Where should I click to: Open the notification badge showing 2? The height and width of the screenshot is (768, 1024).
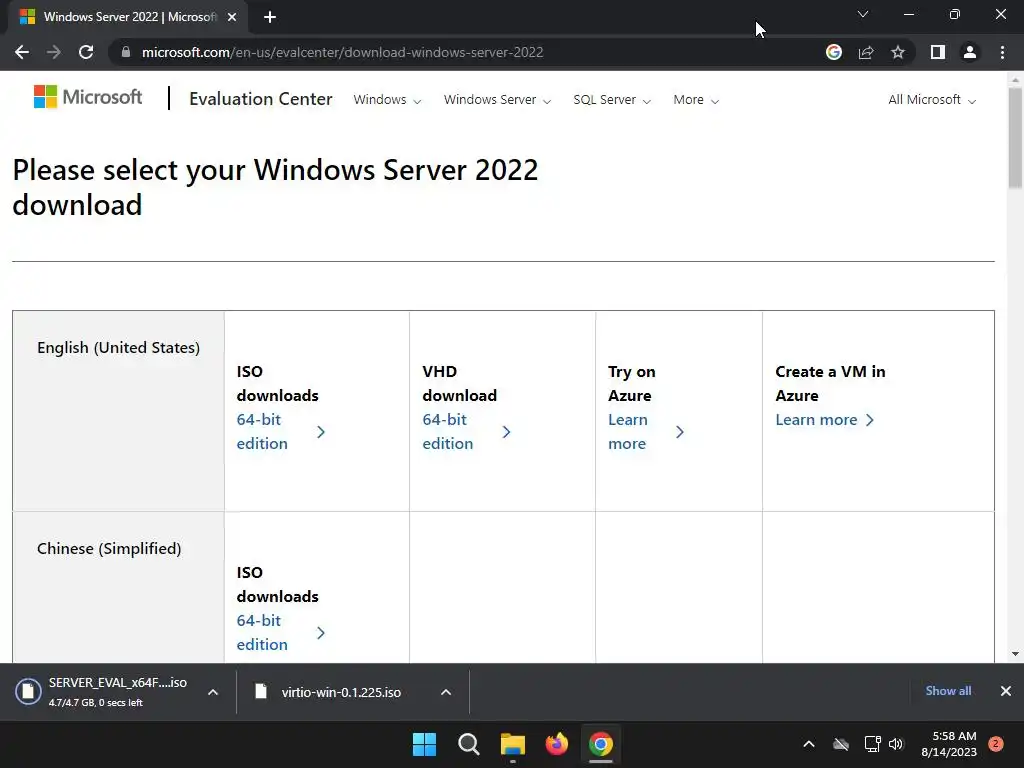[996, 744]
